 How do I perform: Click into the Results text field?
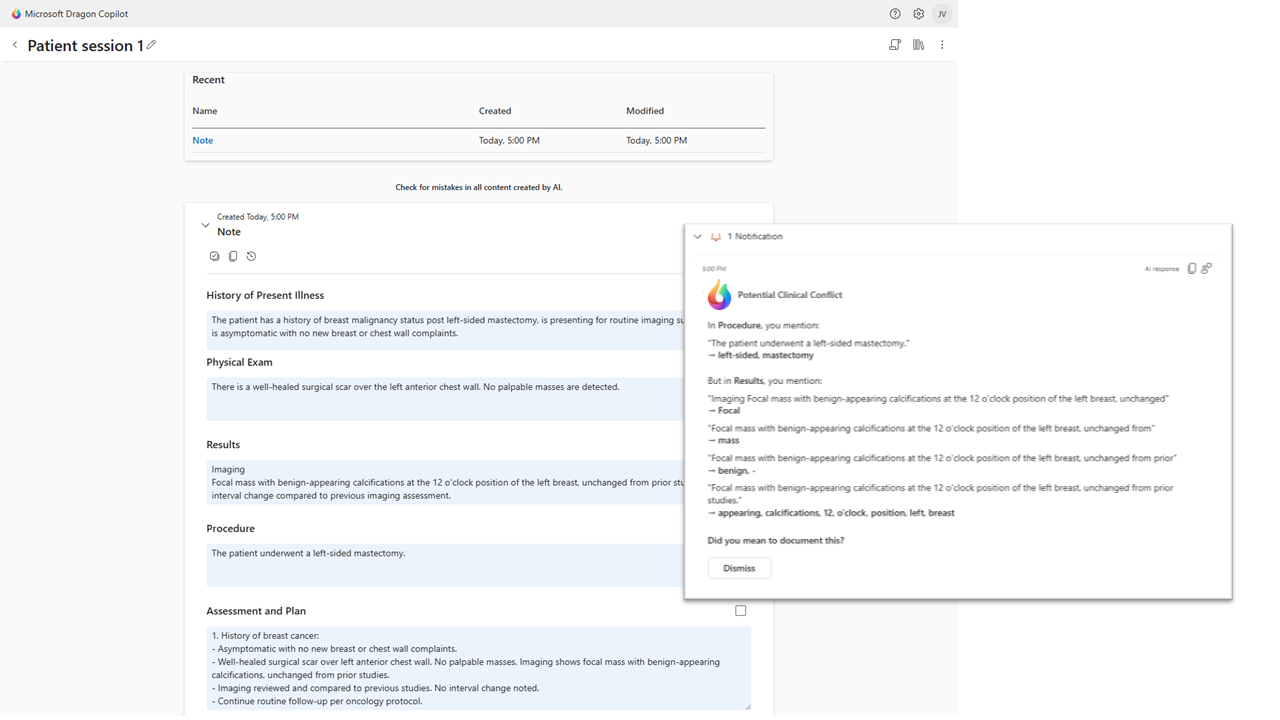(x=445, y=482)
